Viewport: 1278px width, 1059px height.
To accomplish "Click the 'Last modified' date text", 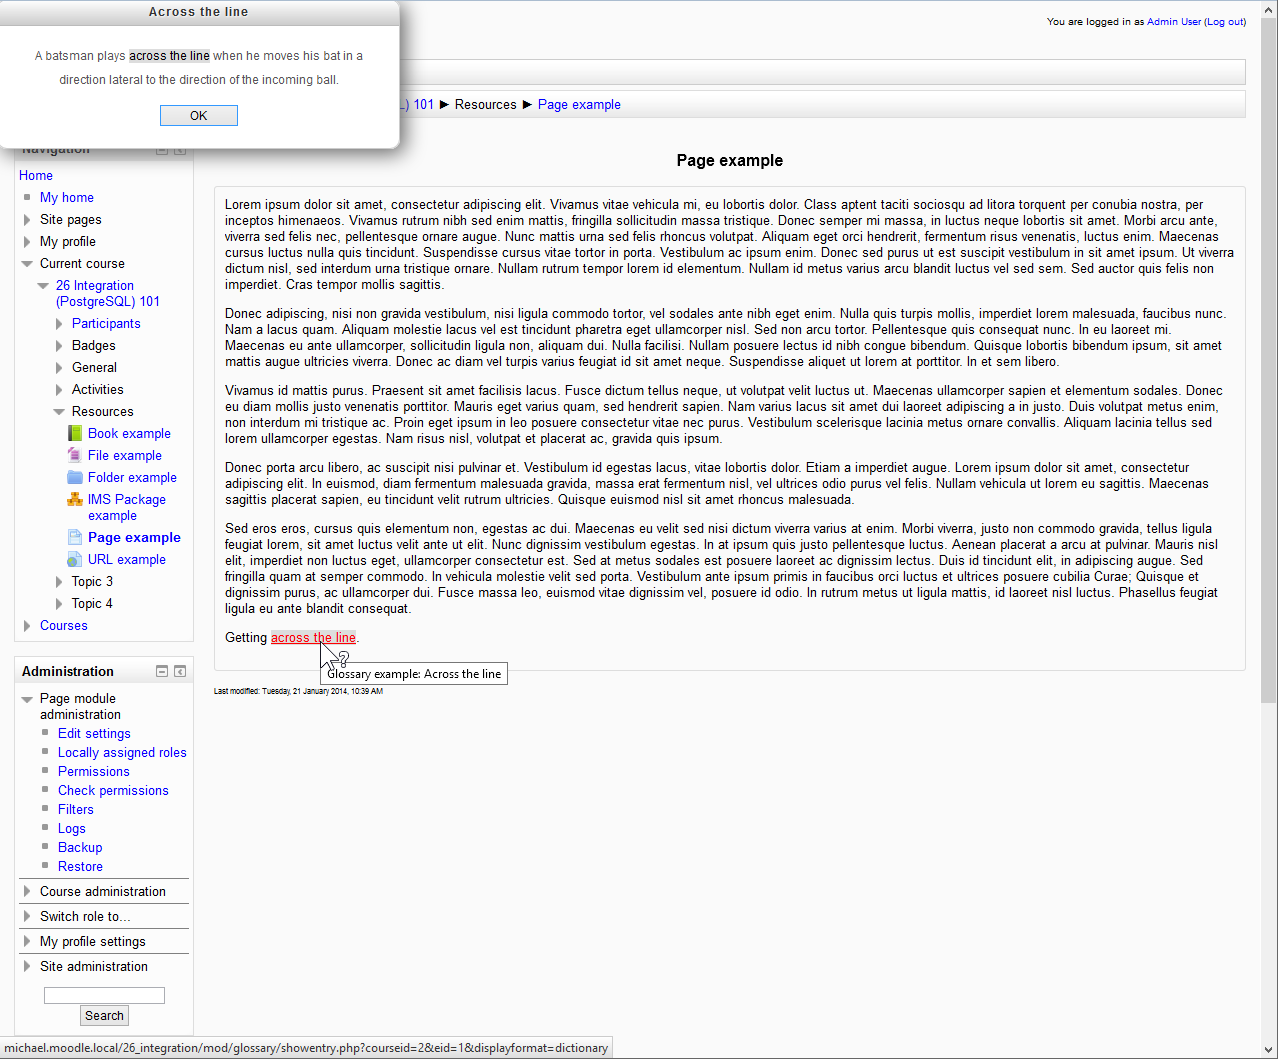I will point(298,691).
